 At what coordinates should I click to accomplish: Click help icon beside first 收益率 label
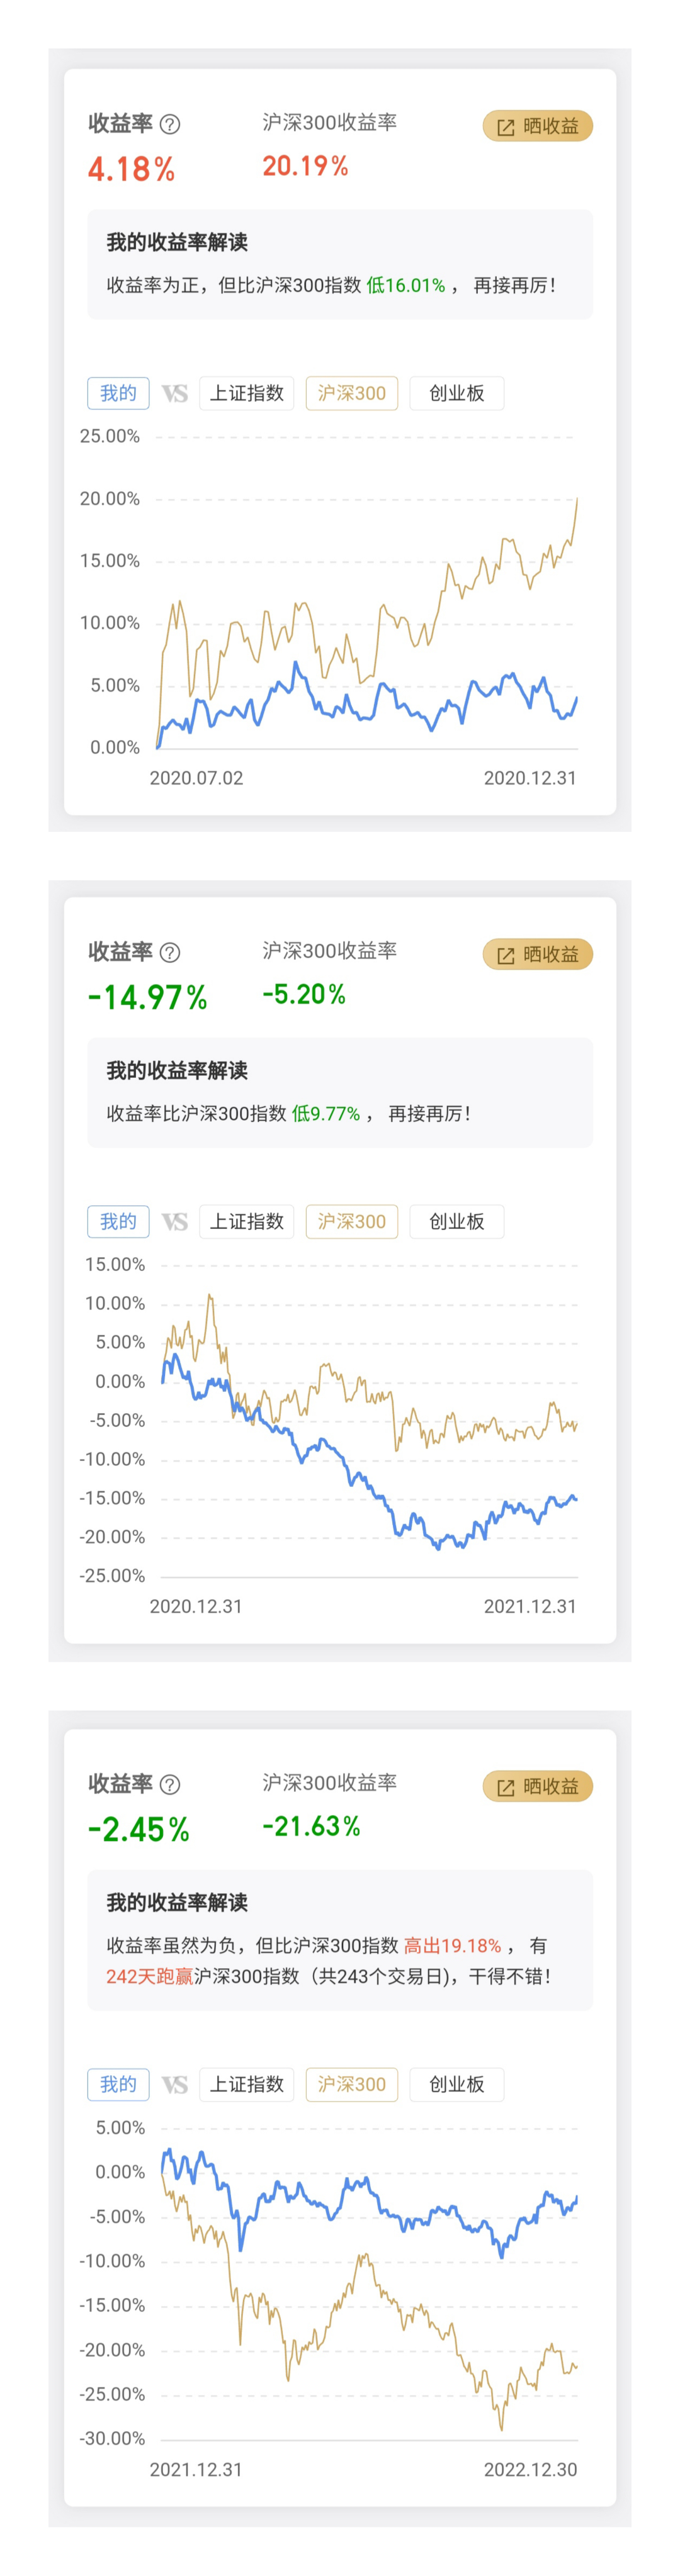(x=170, y=124)
